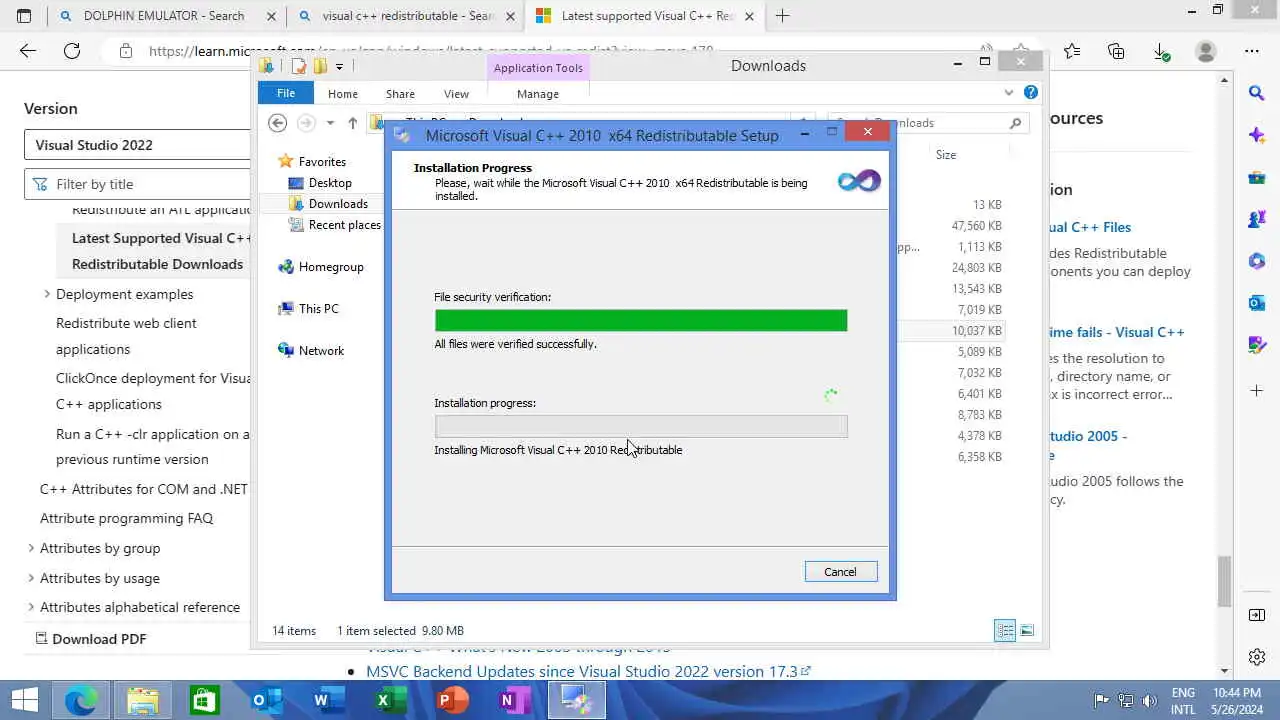Cancel the Visual C++ 2010 installation
1280x720 pixels.
(840, 572)
